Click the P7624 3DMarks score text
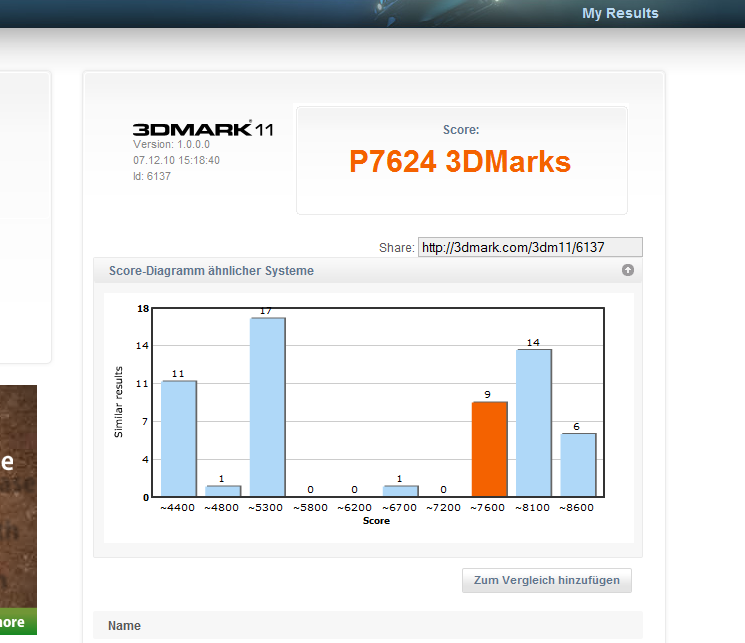This screenshot has width=745, height=643. tap(460, 162)
